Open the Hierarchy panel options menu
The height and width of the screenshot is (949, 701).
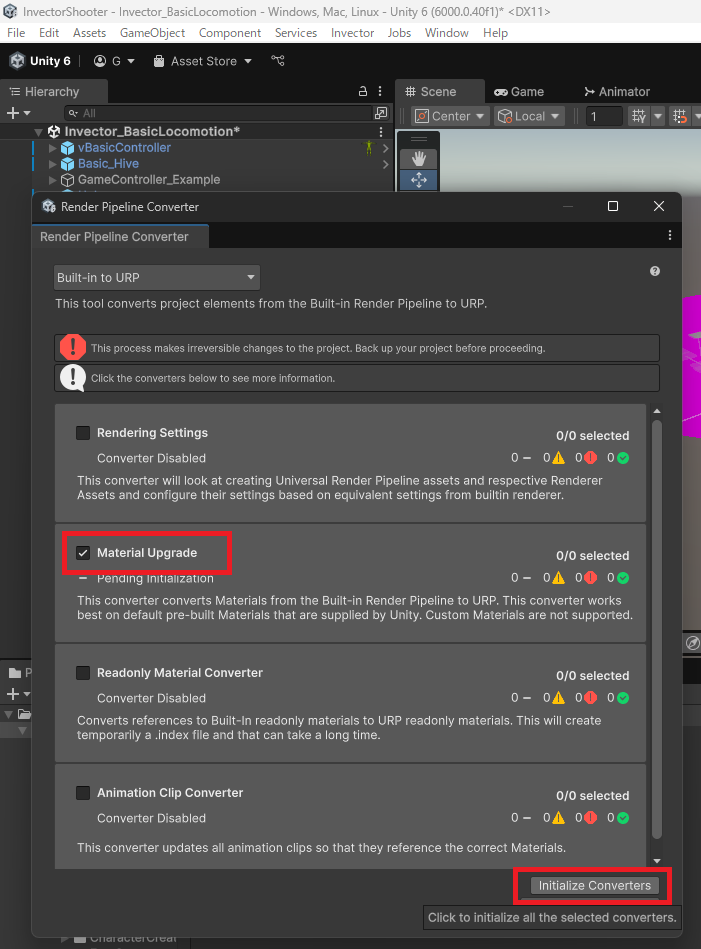coord(380,91)
